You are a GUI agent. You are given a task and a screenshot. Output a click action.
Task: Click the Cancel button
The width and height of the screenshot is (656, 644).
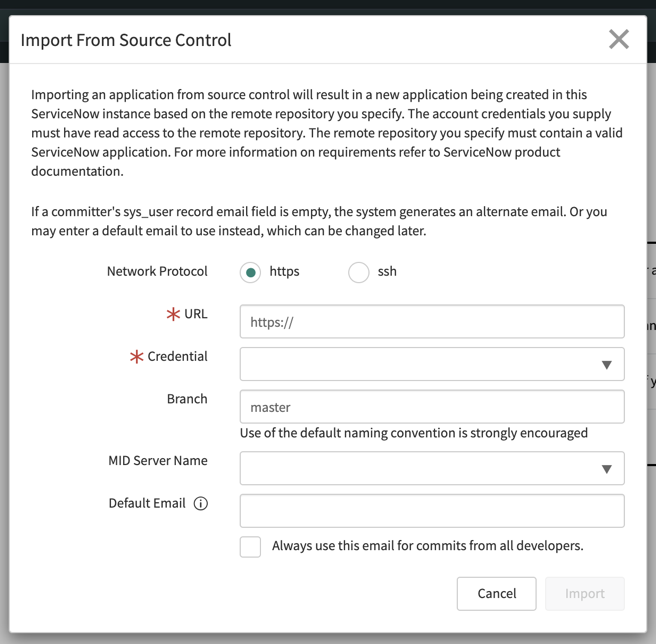(496, 593)
